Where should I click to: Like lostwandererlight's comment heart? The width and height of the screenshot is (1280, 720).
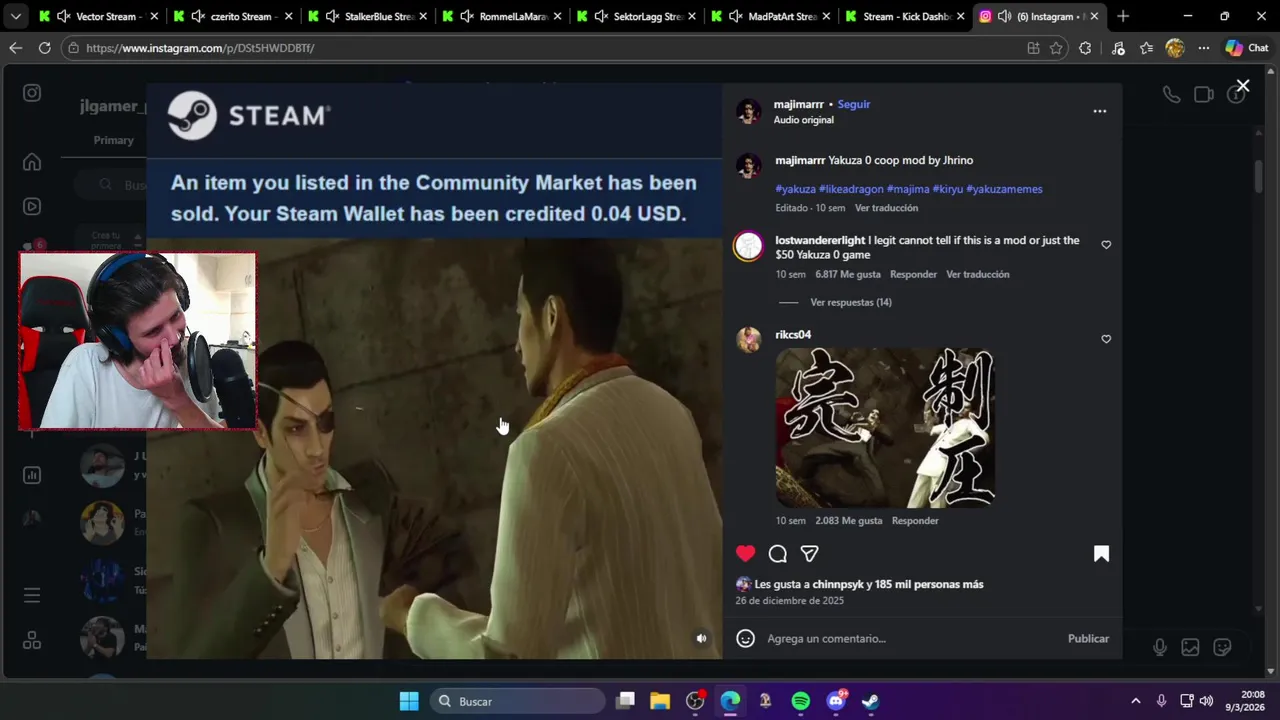(1106, 244)
